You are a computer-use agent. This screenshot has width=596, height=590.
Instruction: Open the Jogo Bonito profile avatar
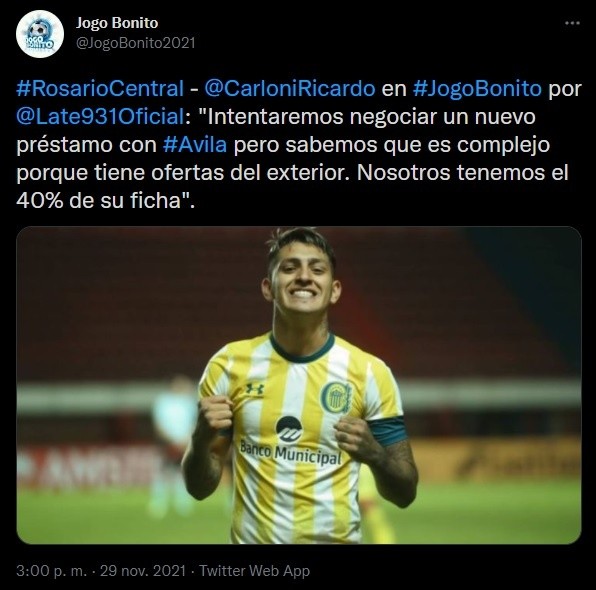click(40, 34)
